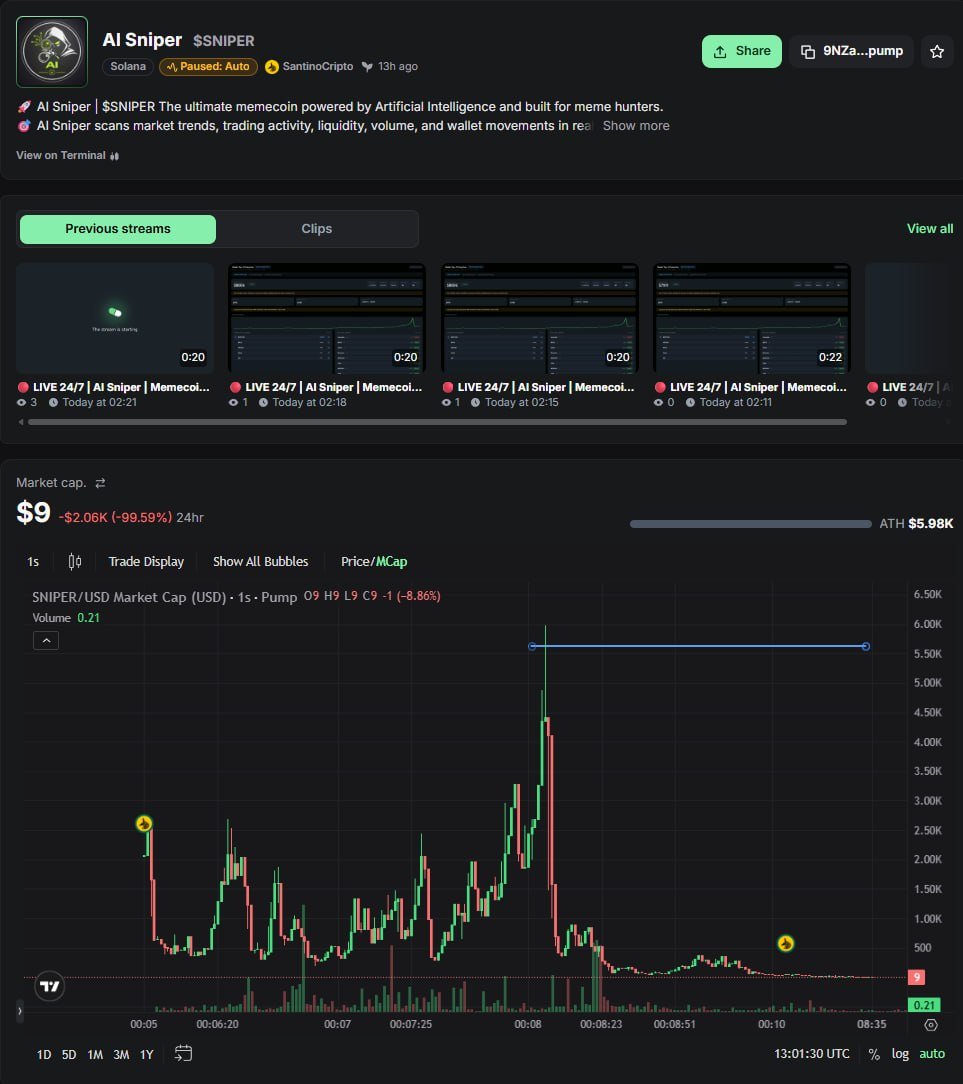Select the 1Y time range
This screenshot has height=1084, width=963.
[x=147, y=1055]
